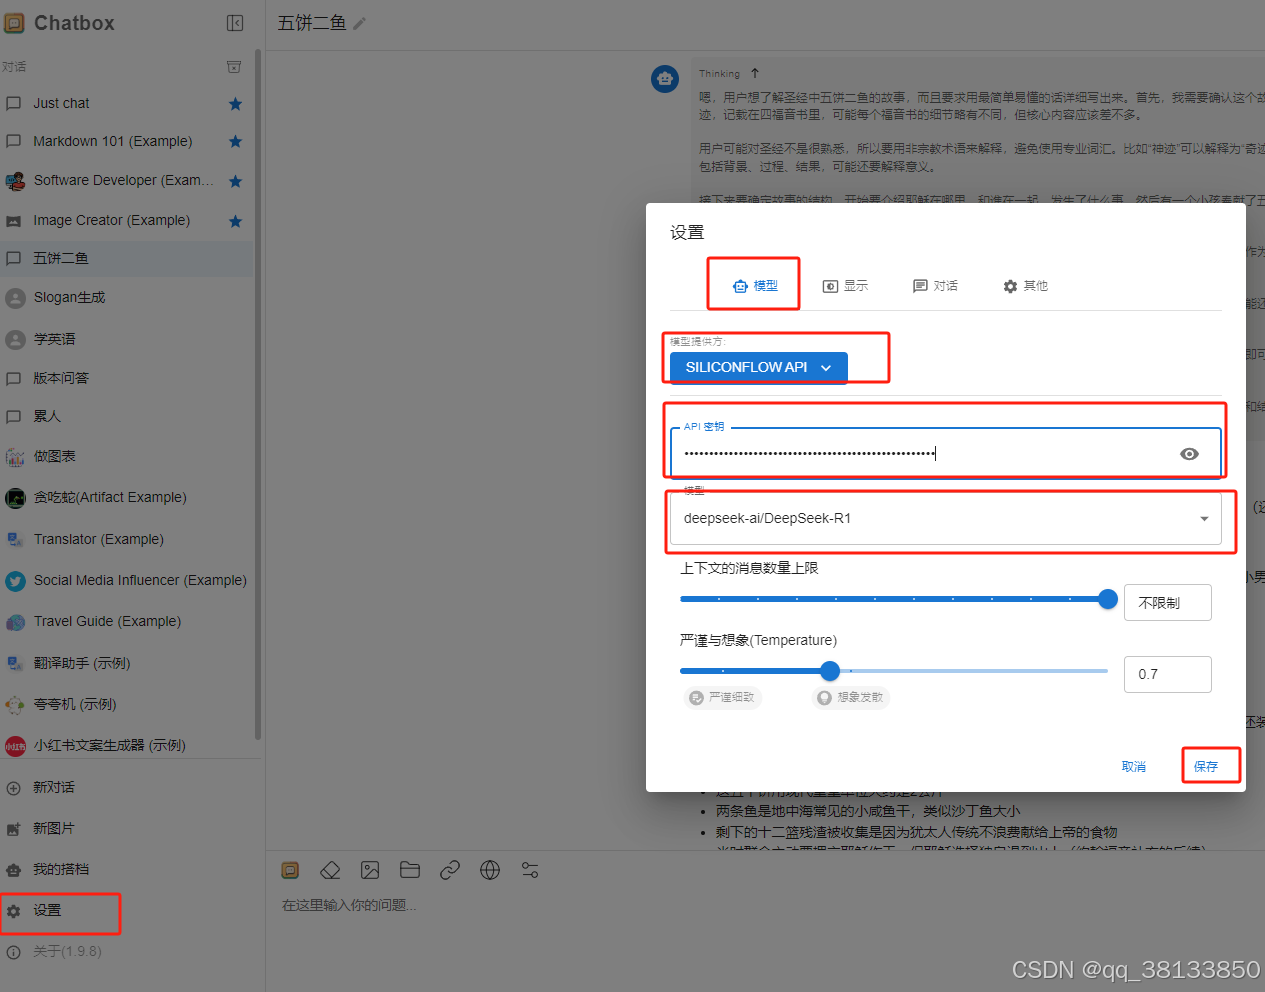The width and height of the screenshot is (1265, 992).
Task: Open conversation settings sliders icon
Action: coord(530,871)
